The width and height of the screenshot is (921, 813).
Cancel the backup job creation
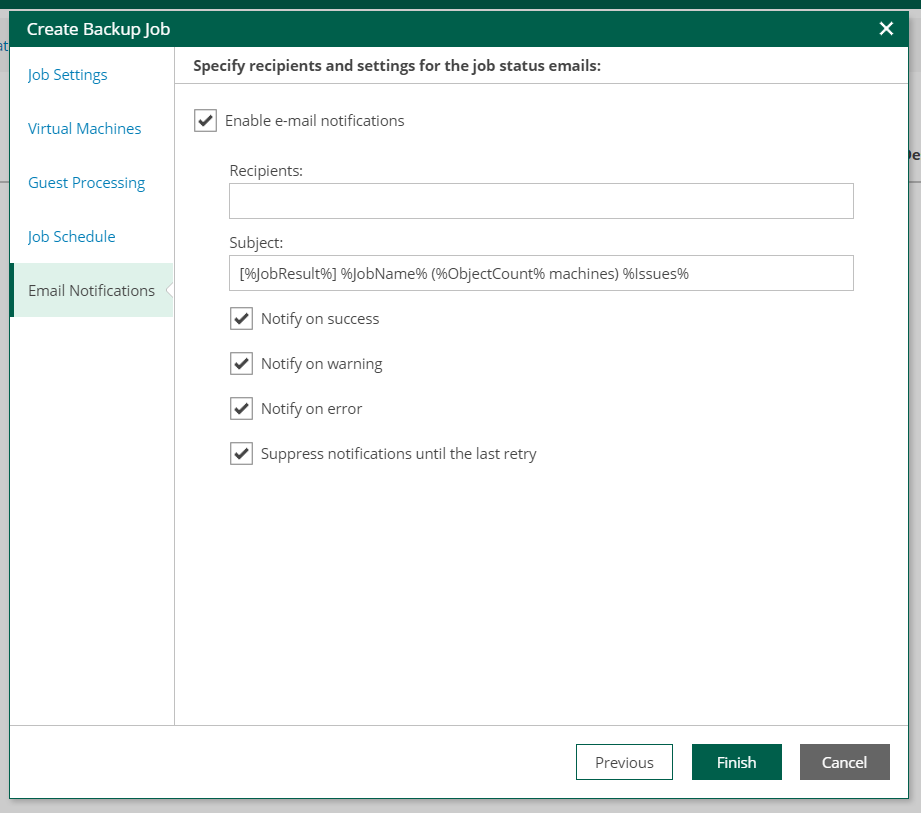coord(844,762)
